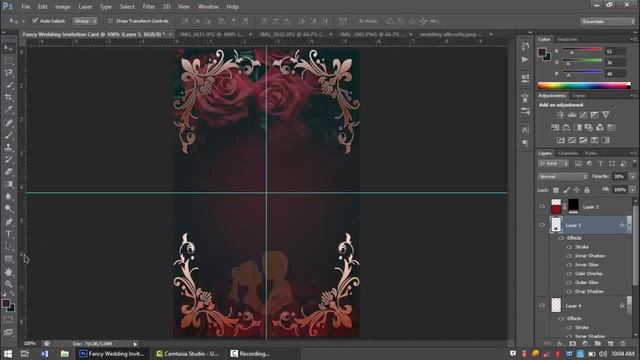Toggle Layer 5 Inner Glow effect visibility

569,264
